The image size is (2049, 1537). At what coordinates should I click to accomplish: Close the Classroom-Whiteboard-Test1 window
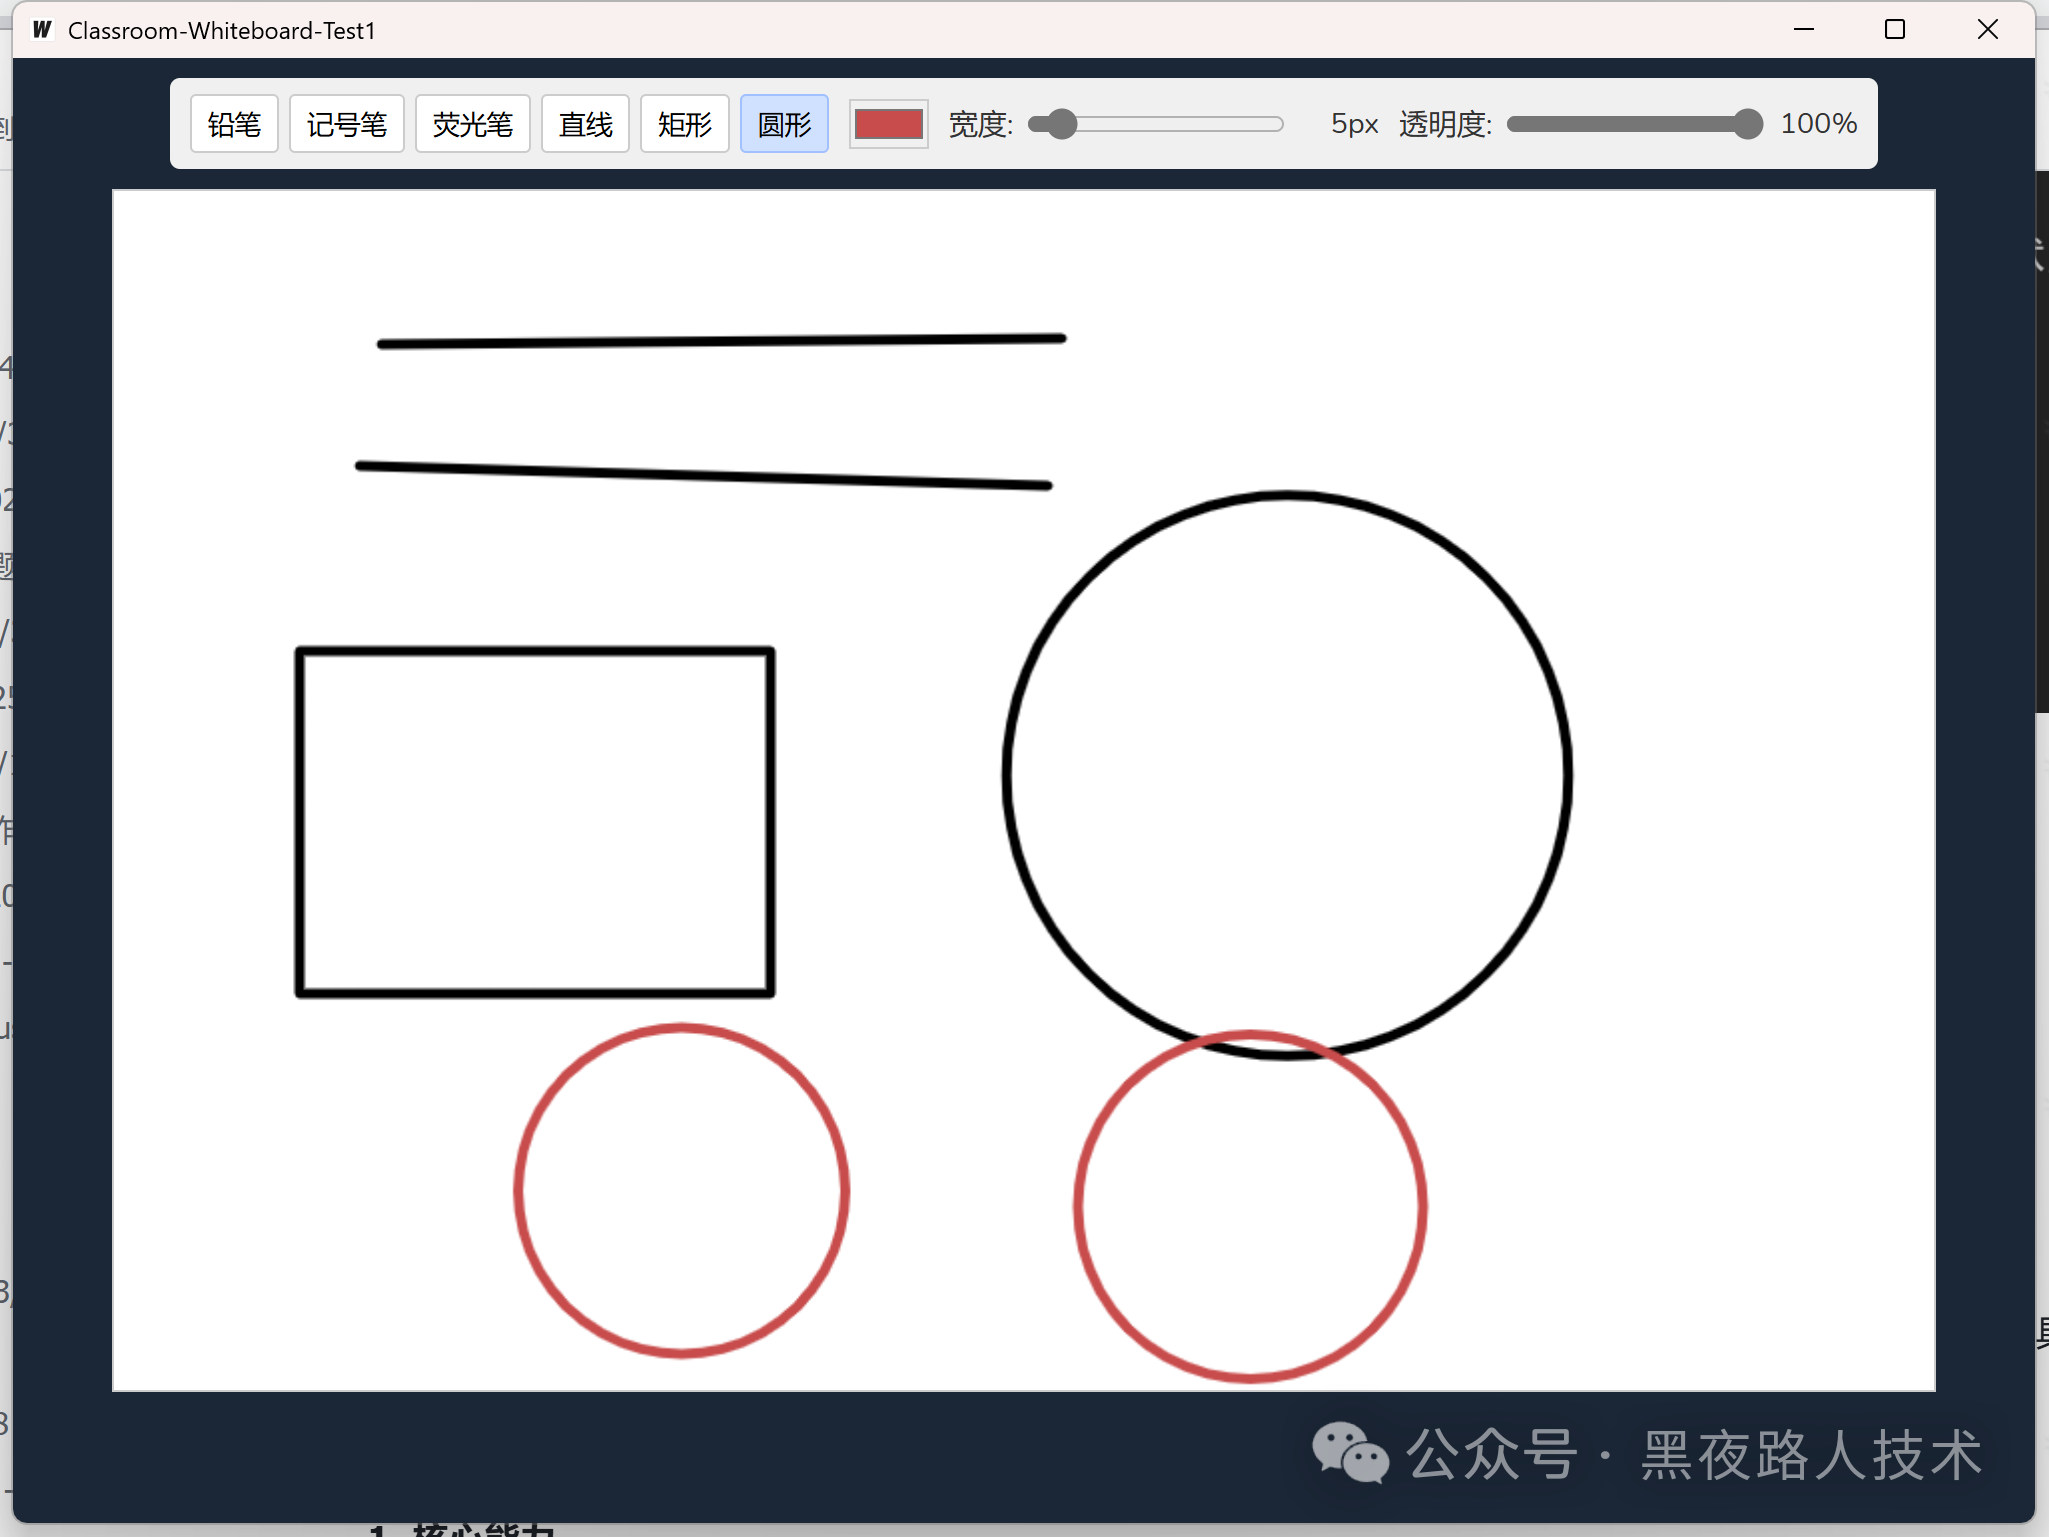tap(1987, 30)
